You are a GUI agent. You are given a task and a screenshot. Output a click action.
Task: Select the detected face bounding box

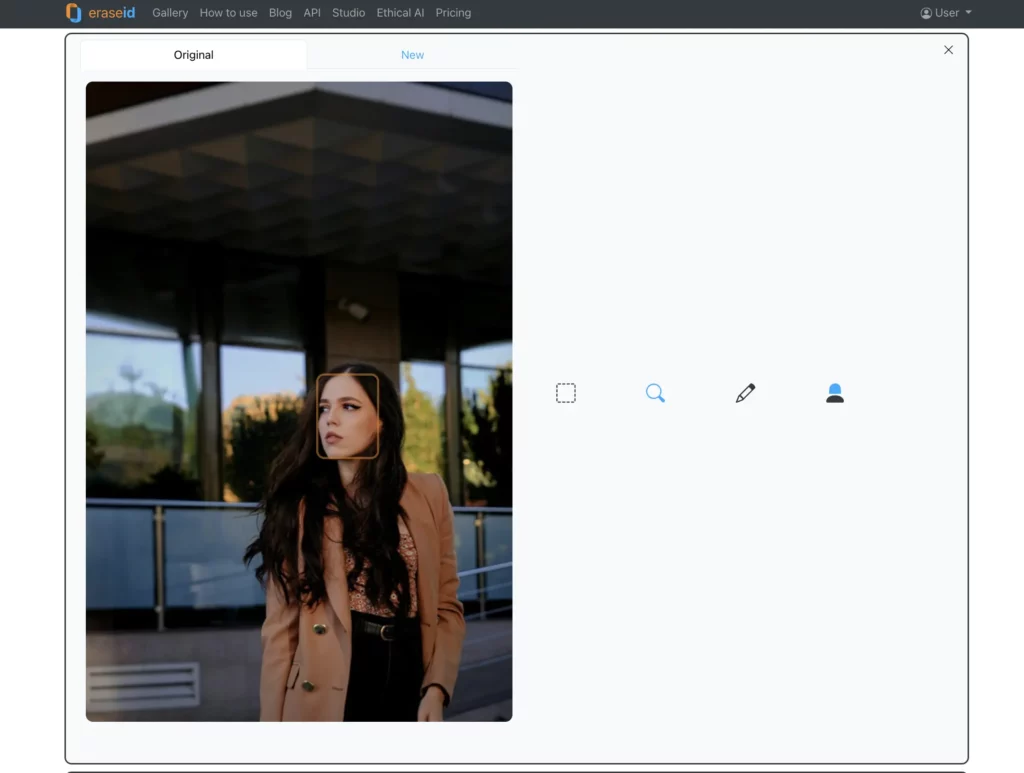pyautogui.click(x=348, y=415)
